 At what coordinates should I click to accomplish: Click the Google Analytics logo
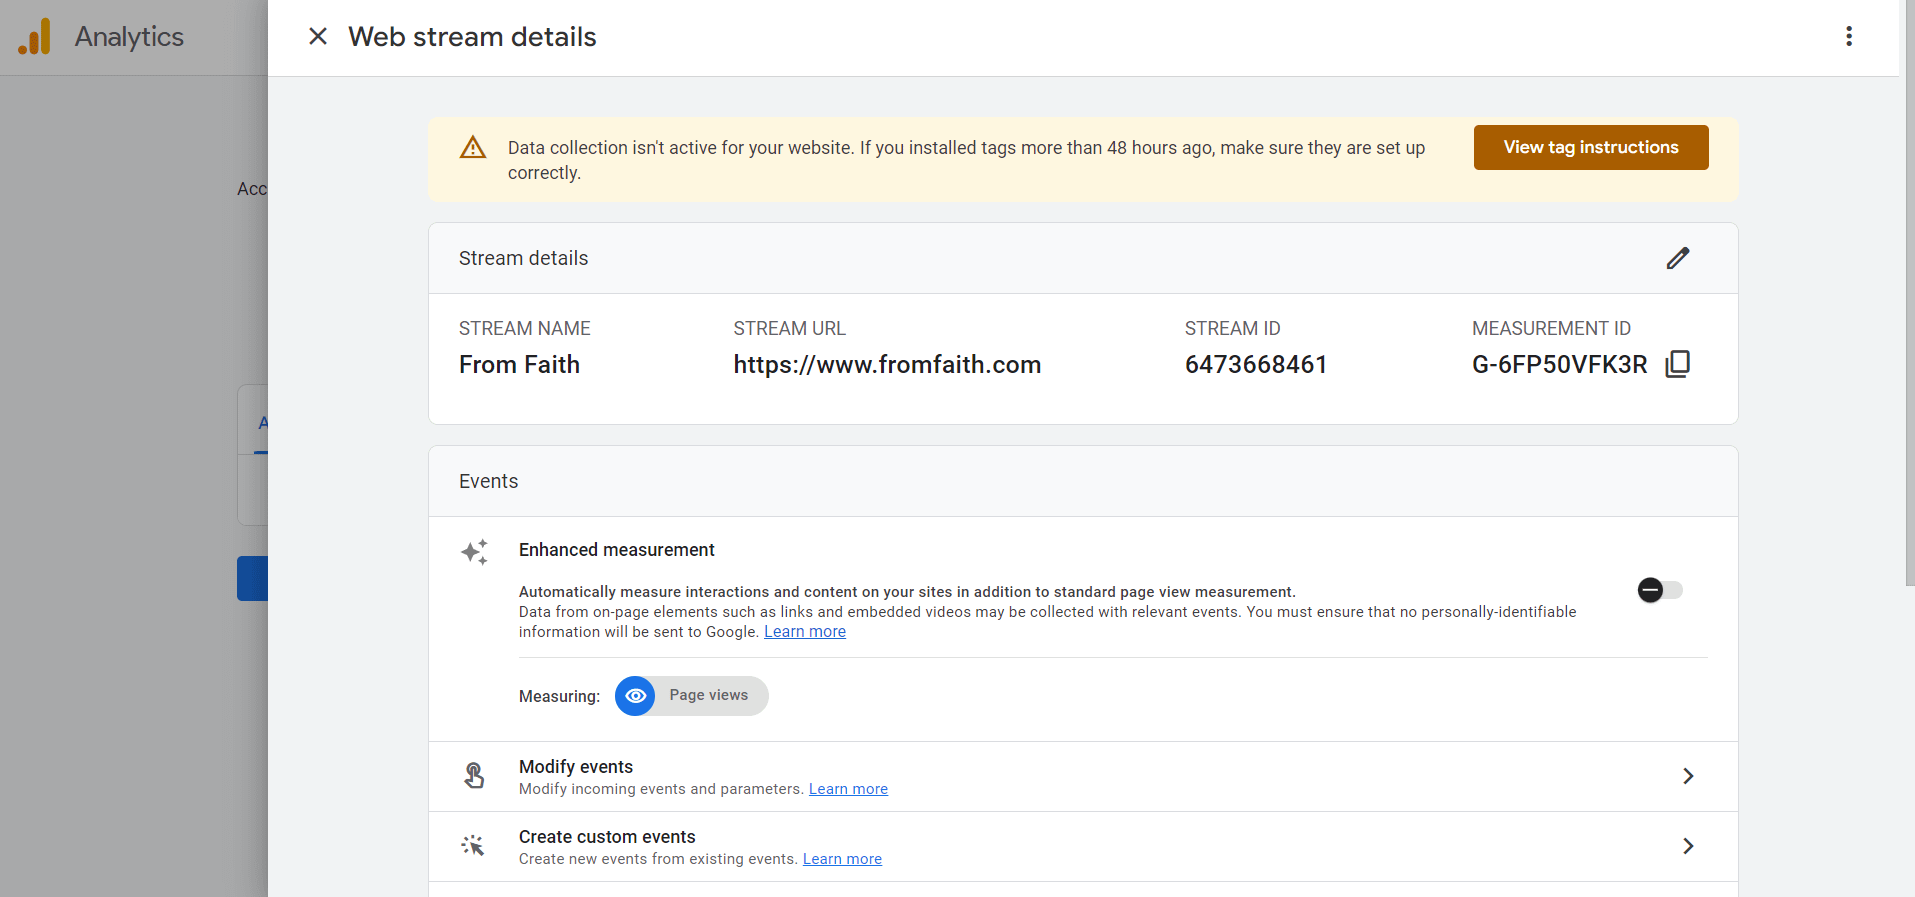(x=35, y=37)
